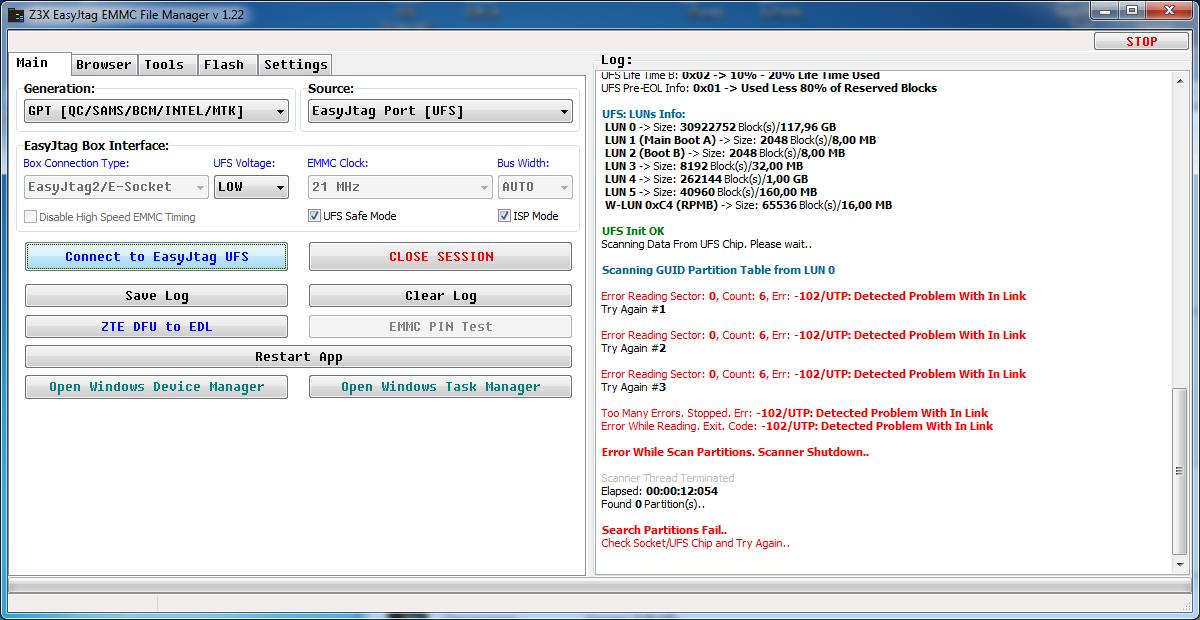Click the 'W-LUN 0xC4 (RPMB)' line
Viewport: 1200px width, 620px height.
[x=748, y=206]
